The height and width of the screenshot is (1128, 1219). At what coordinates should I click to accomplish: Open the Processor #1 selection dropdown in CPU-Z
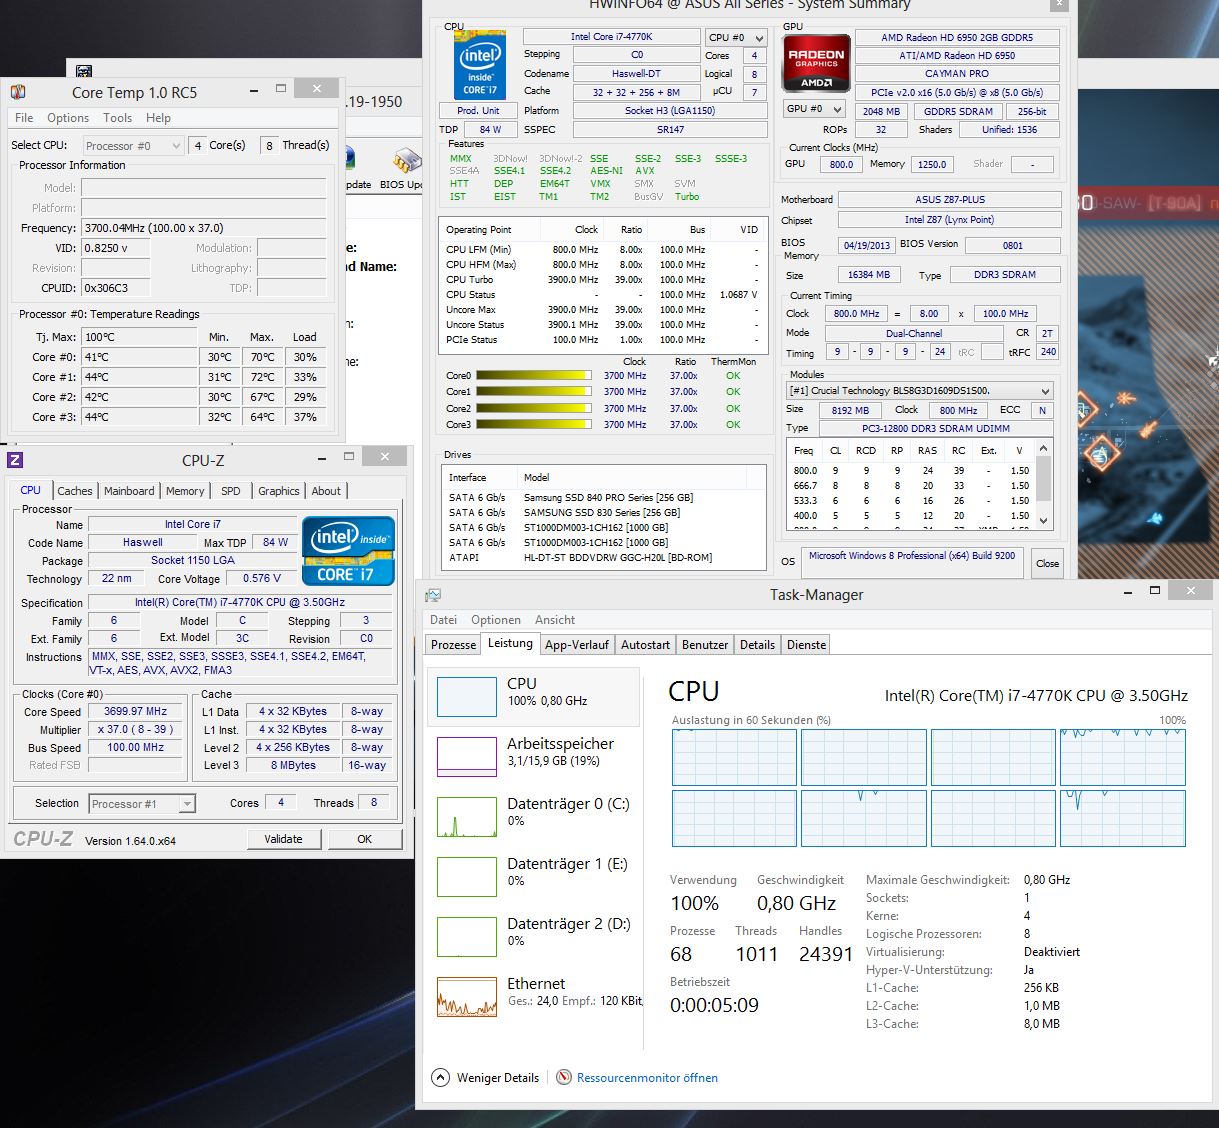point(141,803)
